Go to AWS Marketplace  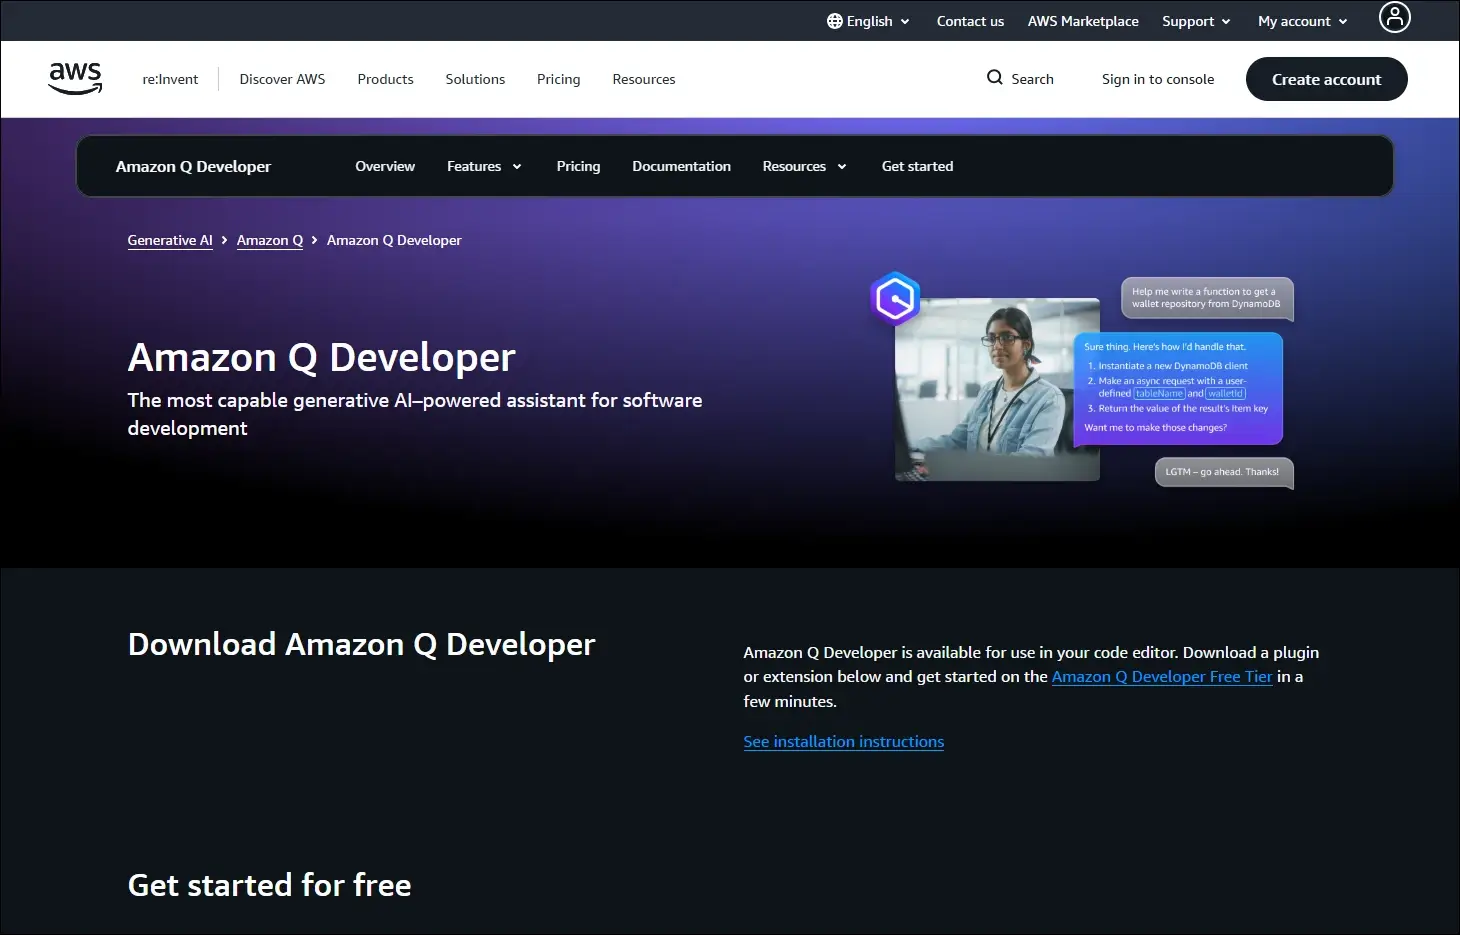point(1083,21)
